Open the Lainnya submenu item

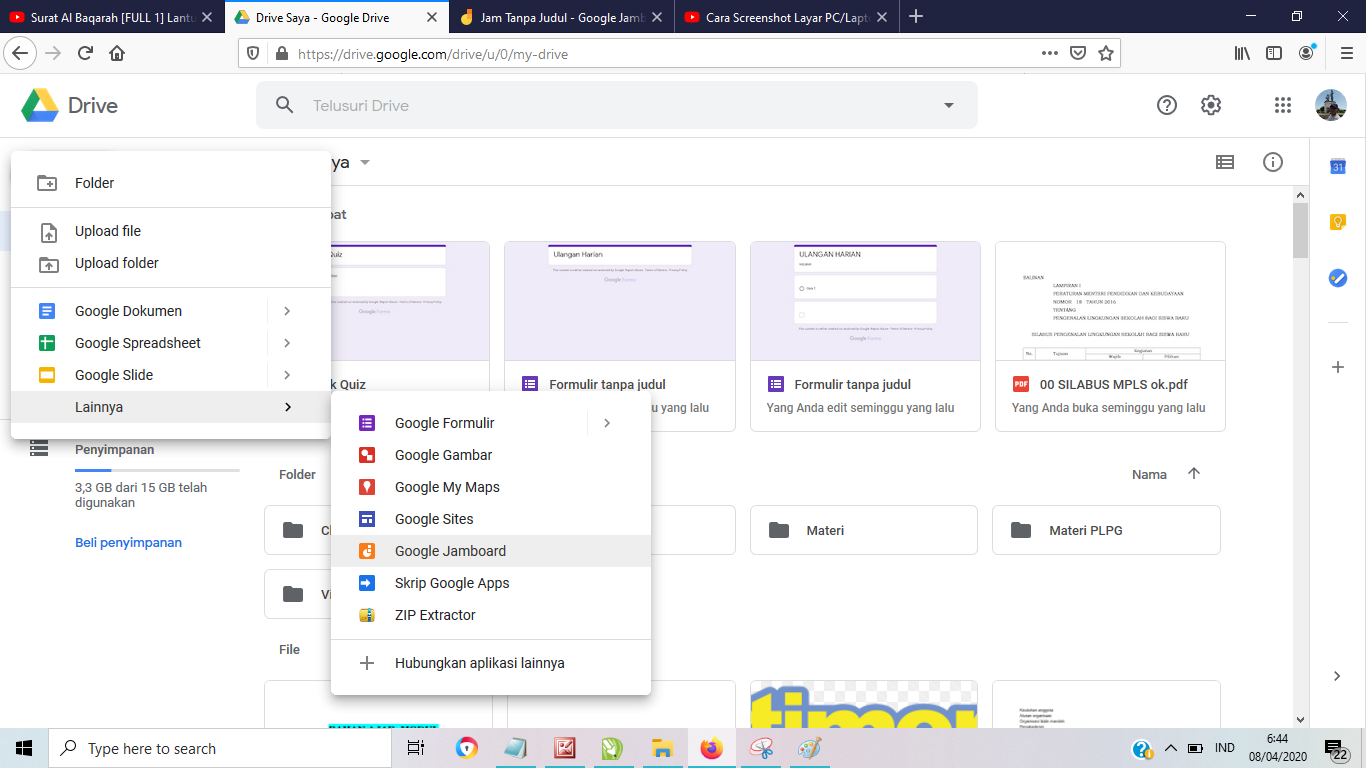point(170,407)
